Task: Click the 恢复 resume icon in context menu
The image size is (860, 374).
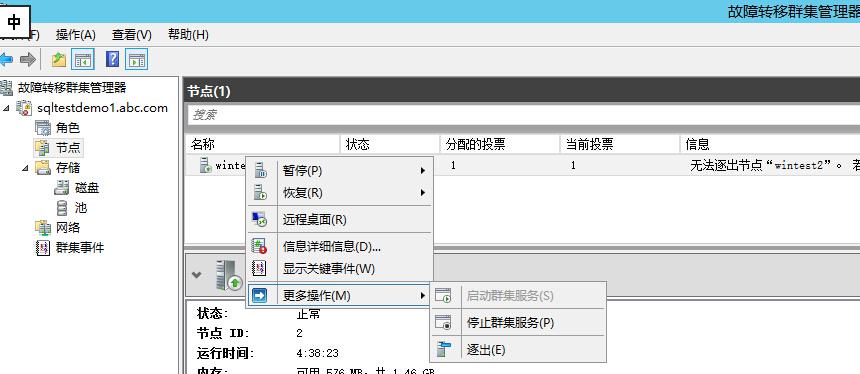Action: pos(259,192)
